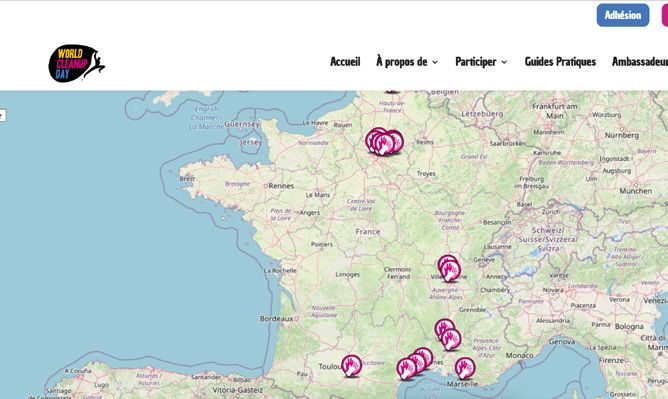Open the Ambassadeurs menu item
Image resolution: width=668 pixels, height=399 pixels.
click(640, 62)
